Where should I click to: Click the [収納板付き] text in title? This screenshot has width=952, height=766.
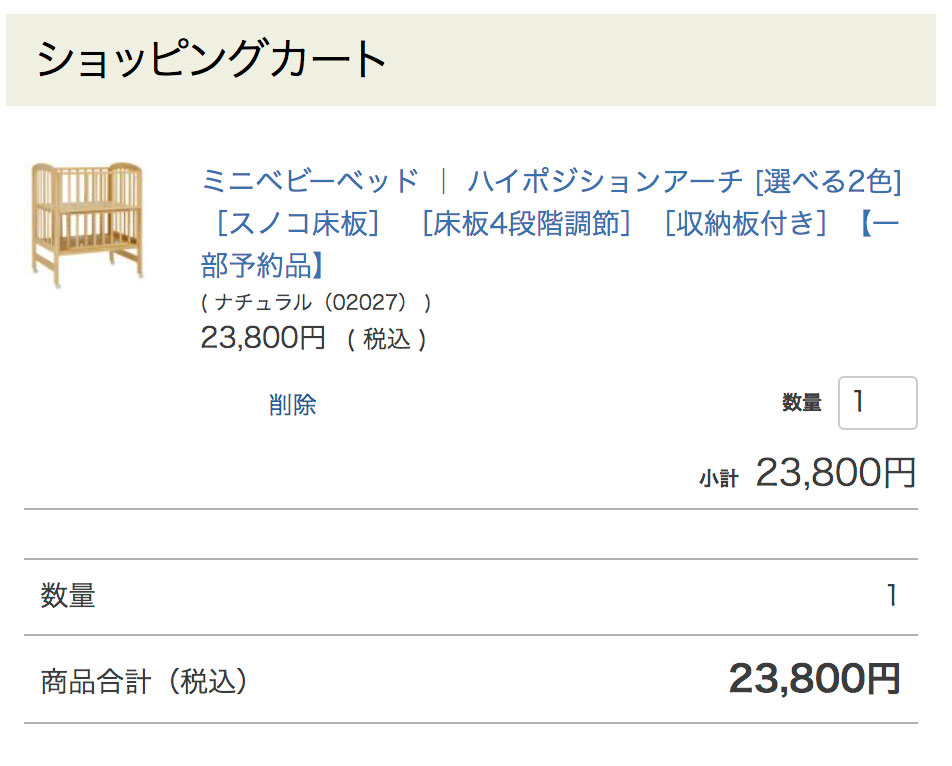click(746, 223)
